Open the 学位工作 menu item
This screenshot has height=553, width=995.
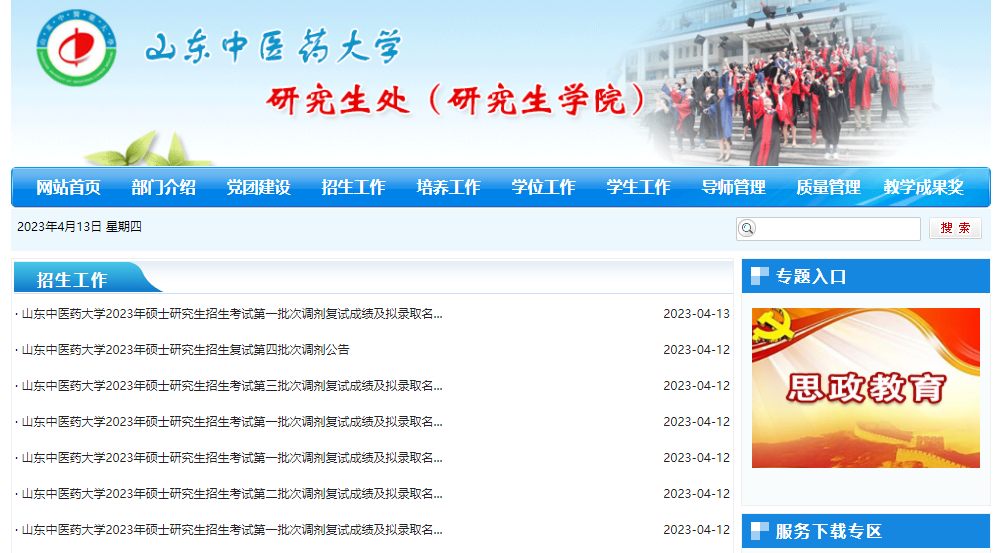click(543, 187)
